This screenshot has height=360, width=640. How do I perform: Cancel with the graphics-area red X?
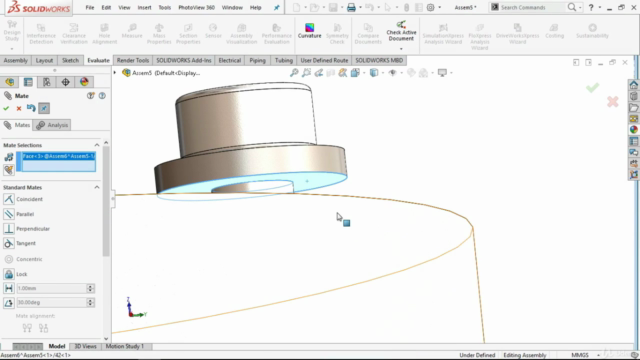click(x=612, y=102)
